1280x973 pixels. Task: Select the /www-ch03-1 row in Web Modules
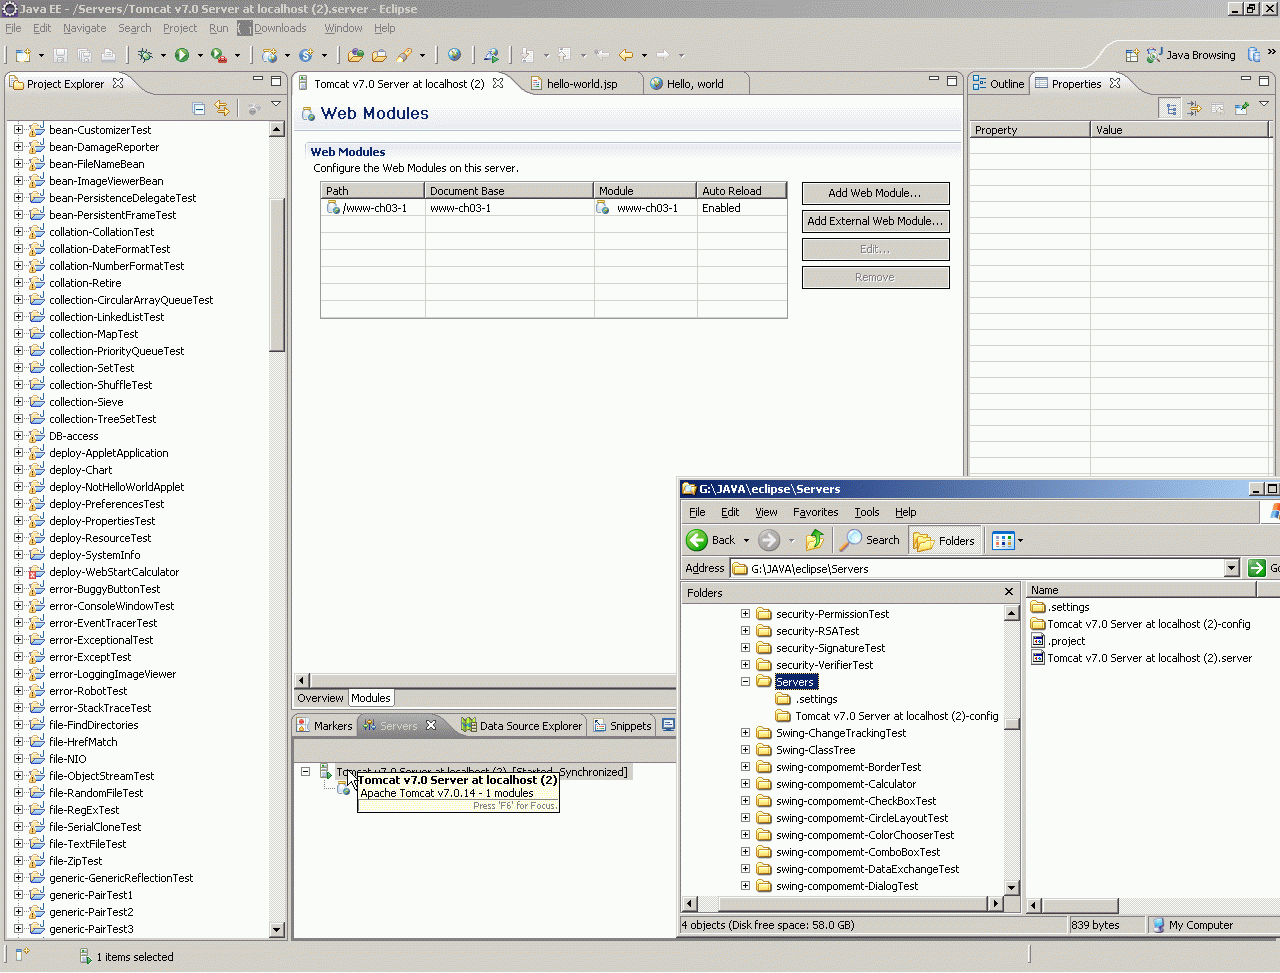(374, 208)
